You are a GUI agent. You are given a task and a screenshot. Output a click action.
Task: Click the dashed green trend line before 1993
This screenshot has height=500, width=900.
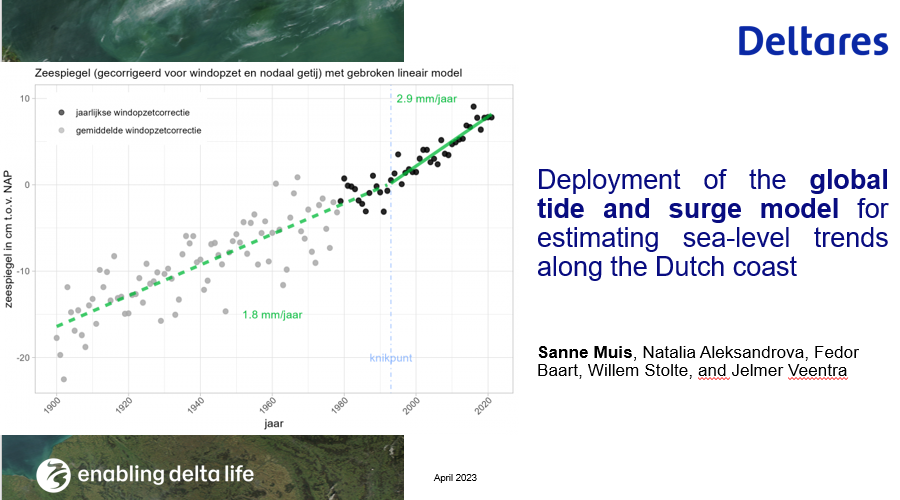tap(223, 255)
